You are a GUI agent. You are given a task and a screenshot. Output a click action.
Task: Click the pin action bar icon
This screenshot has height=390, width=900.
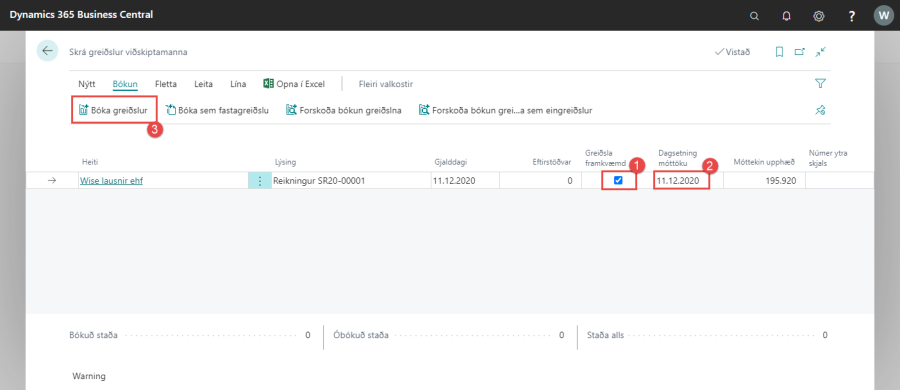(820, 110)
